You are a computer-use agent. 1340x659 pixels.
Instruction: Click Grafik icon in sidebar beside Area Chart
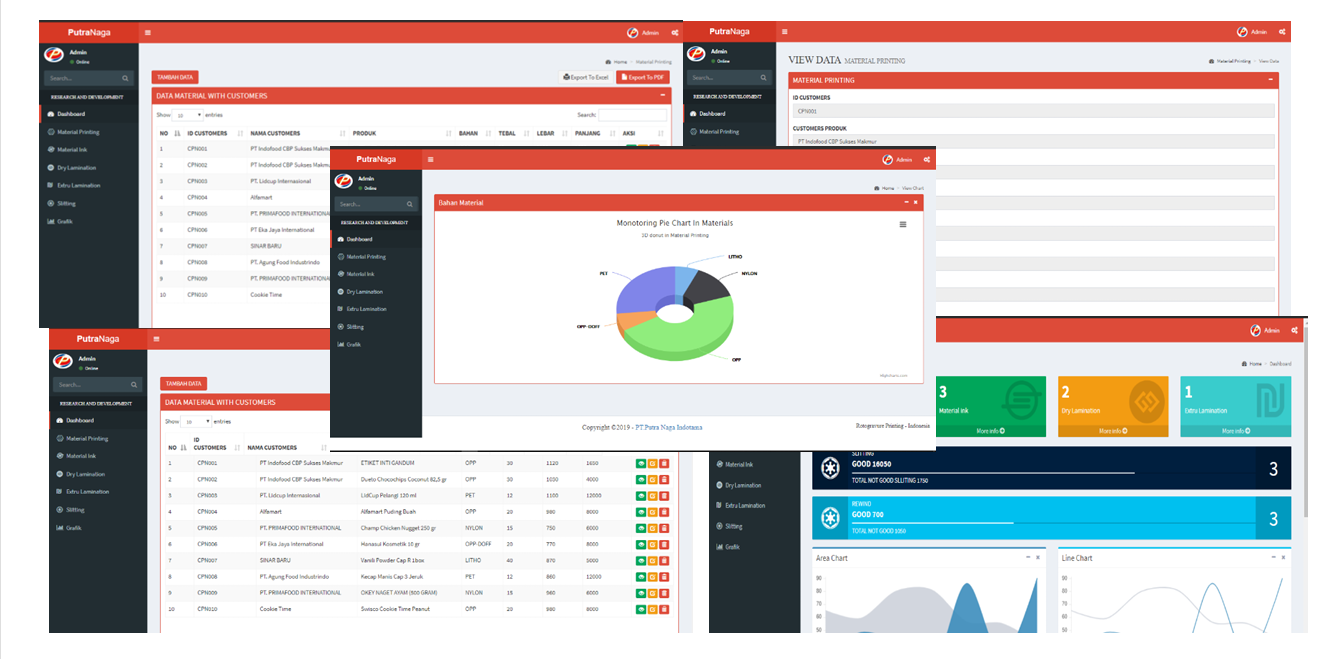coord(719,547)
